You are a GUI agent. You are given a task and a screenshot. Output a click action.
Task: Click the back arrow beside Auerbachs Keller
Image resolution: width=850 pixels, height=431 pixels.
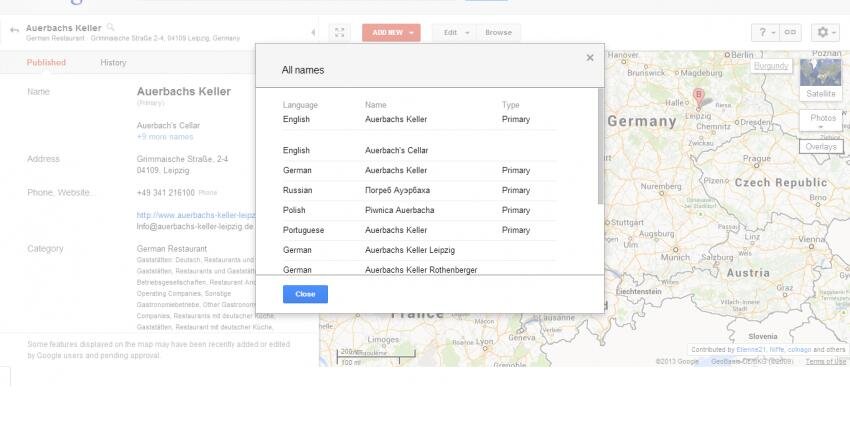(15, 29)
